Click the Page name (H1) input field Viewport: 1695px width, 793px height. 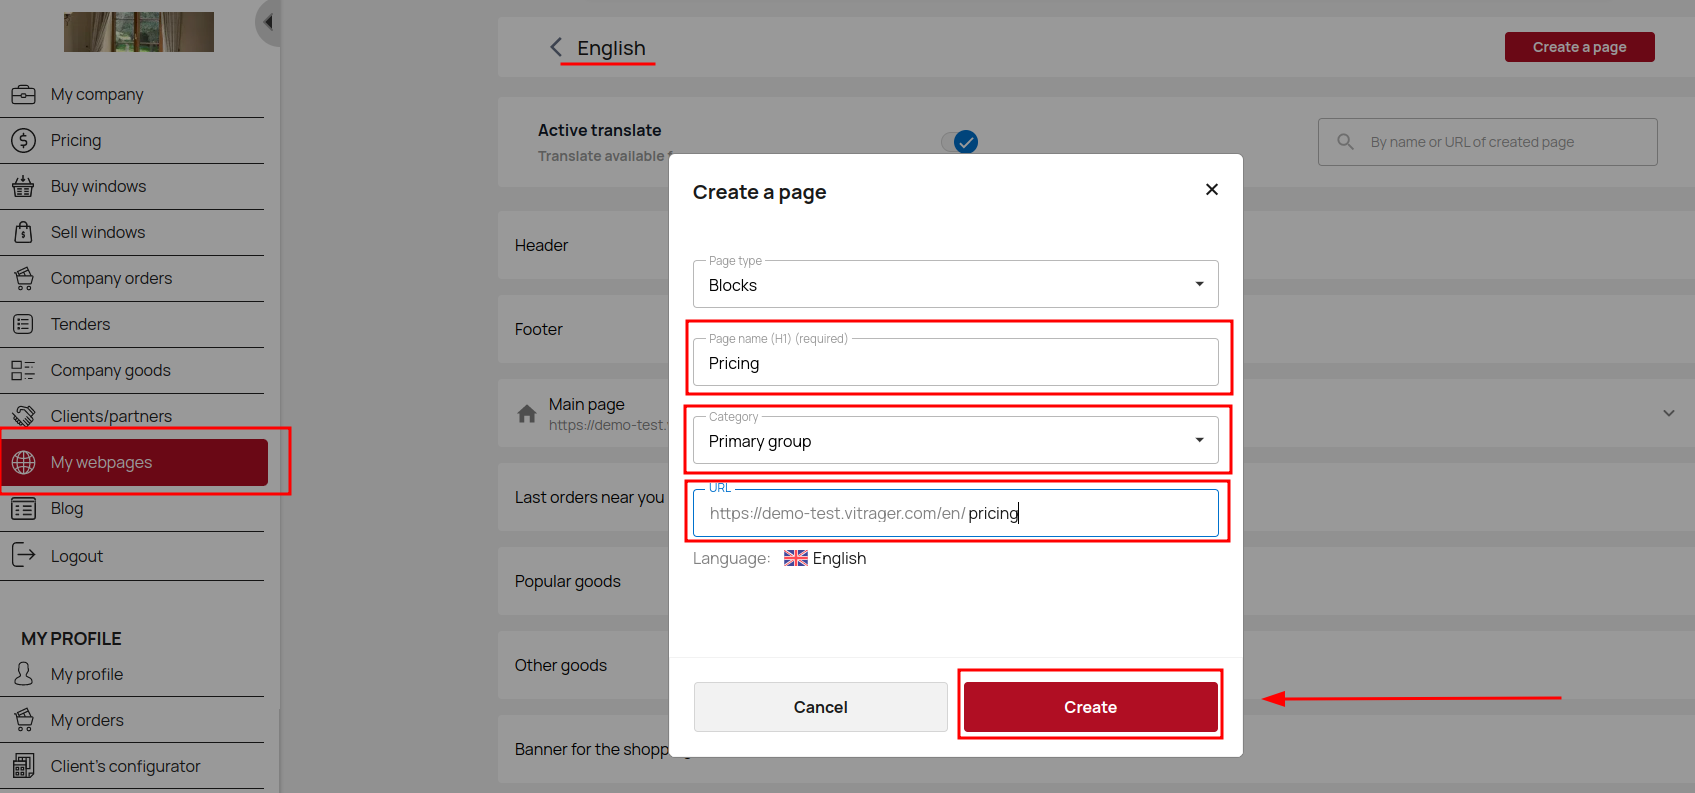point(956,362)
